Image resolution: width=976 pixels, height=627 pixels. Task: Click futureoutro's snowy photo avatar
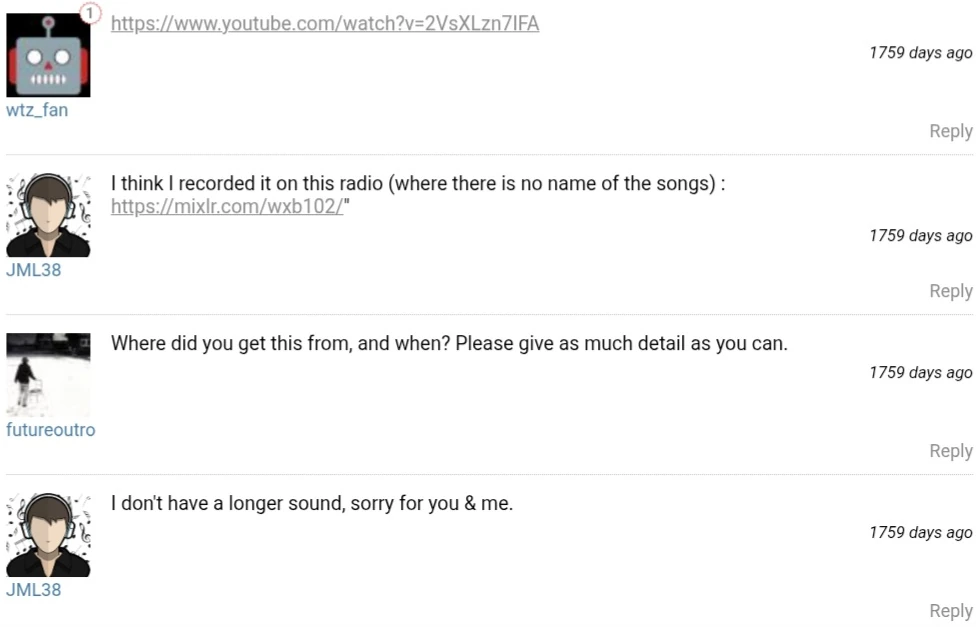(x=47, y=375)
